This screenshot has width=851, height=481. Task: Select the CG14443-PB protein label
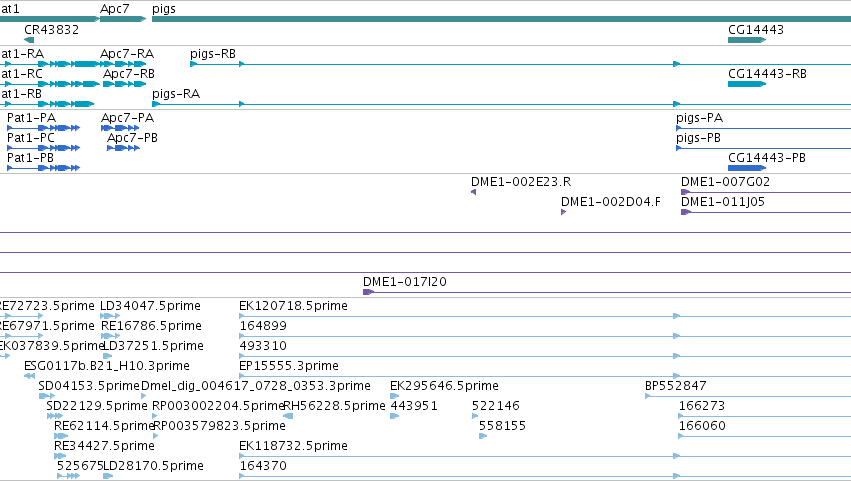pyautogui.click(x=767, y=157)
